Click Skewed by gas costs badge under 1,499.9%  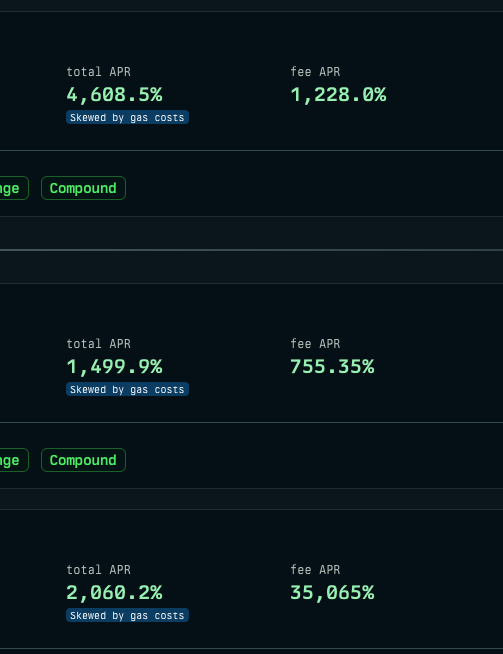click(x=127, y=389)
